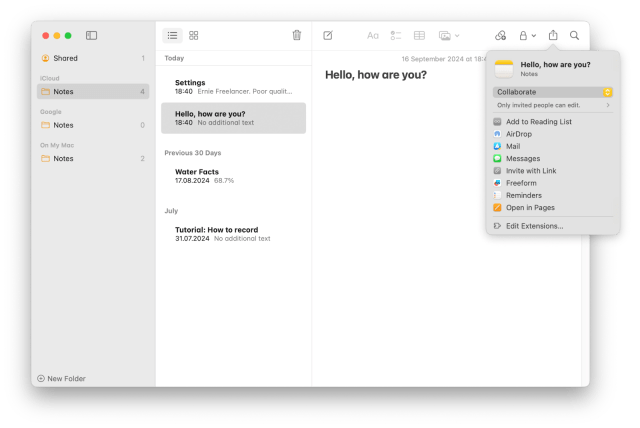This screenshot has width=640, height=428.
Task: Share note via Messages
Action: point(553,158)
